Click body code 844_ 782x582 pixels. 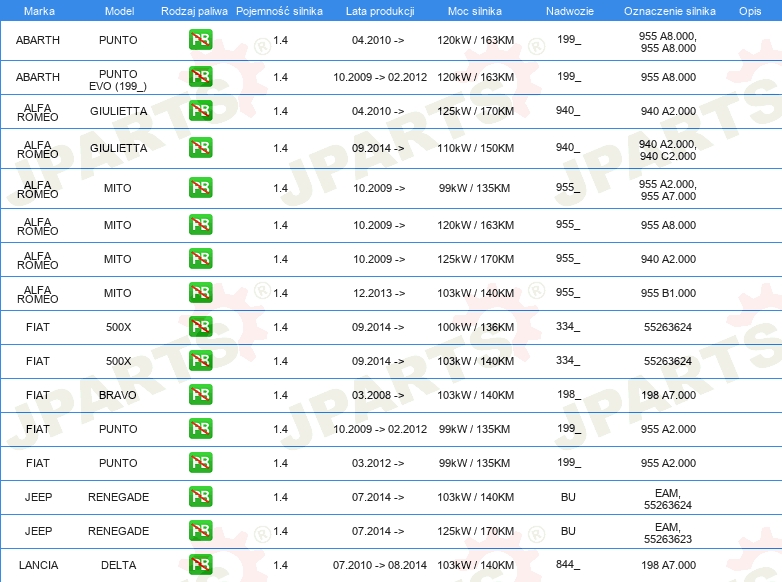568,565
